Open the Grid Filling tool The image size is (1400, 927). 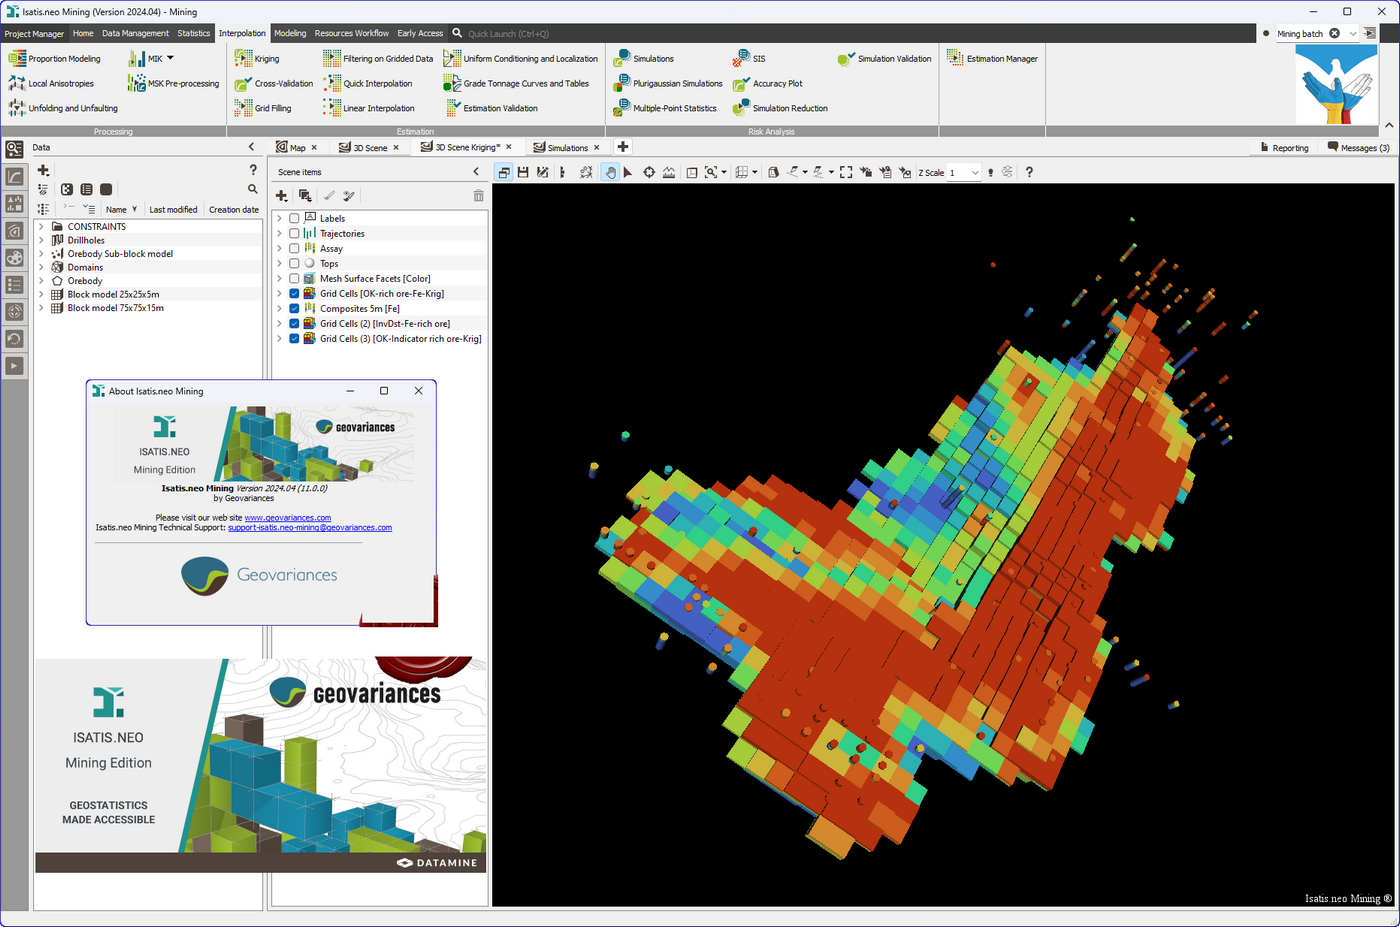[263, 108]
